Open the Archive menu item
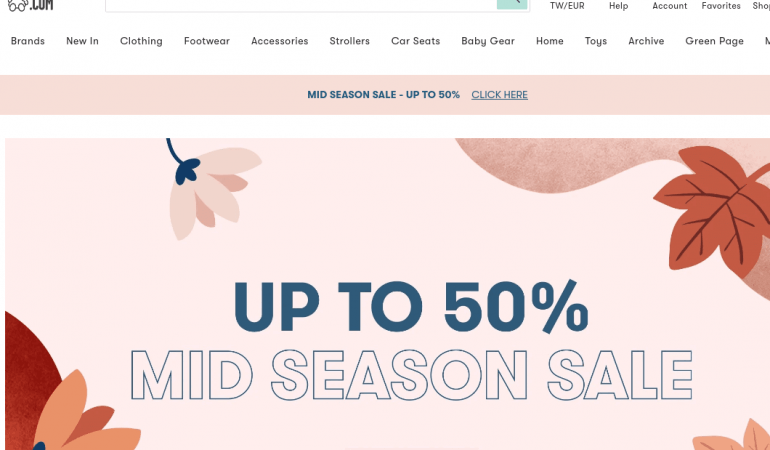 tap(646, 41)
